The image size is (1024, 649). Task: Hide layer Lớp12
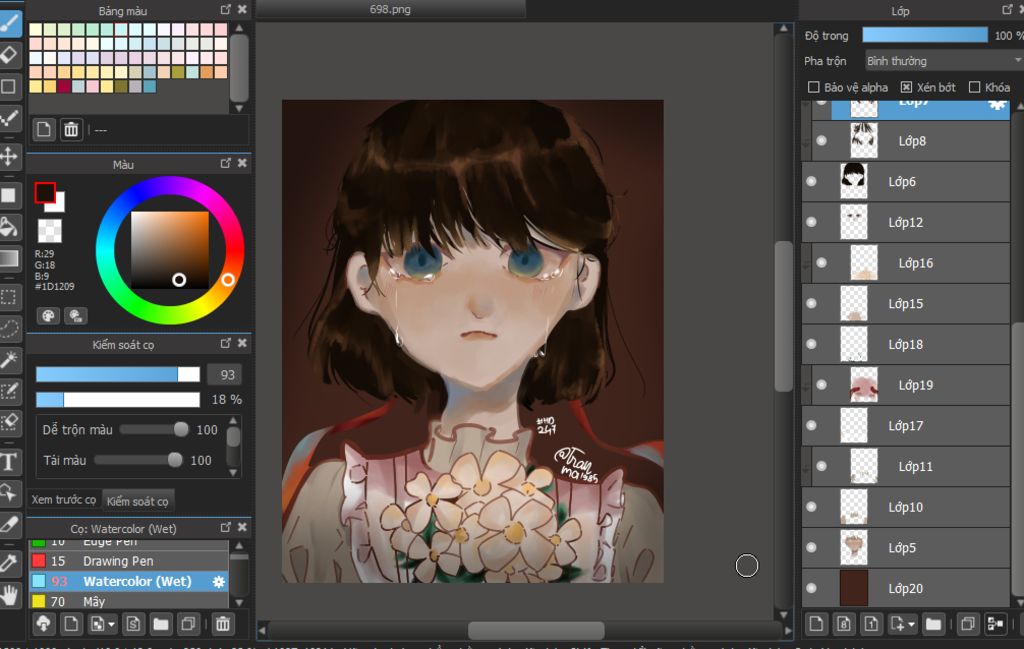(811, 222)
